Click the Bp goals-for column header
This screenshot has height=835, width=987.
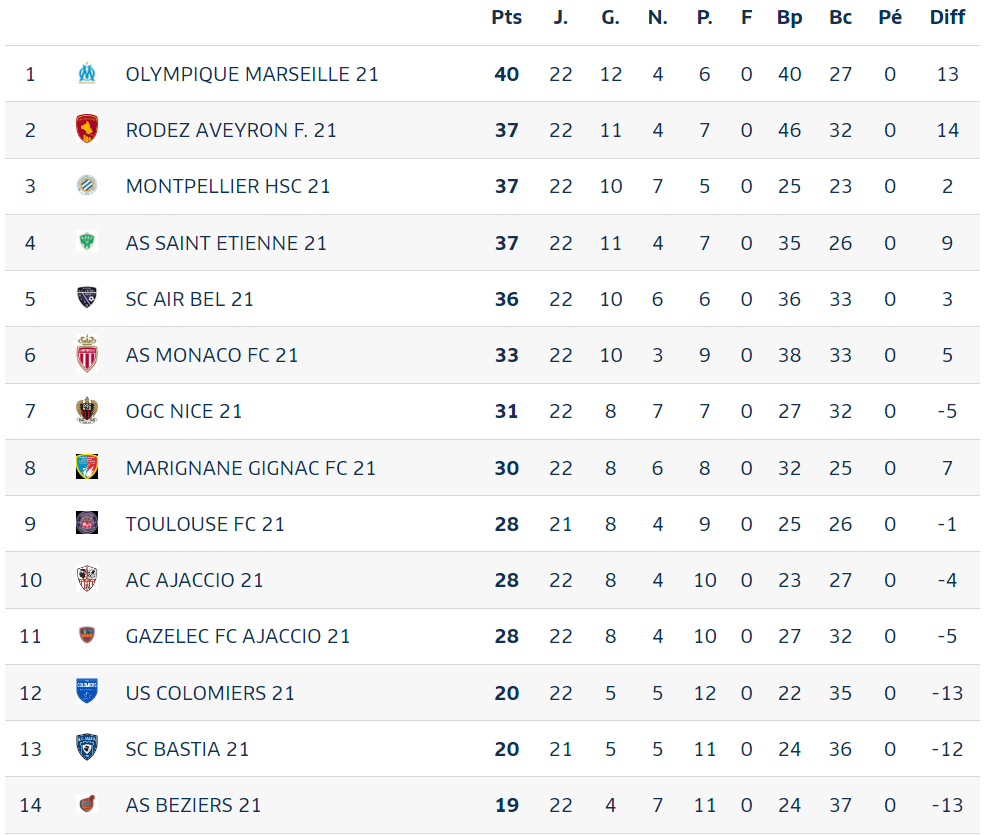click(x=789, y=18)
